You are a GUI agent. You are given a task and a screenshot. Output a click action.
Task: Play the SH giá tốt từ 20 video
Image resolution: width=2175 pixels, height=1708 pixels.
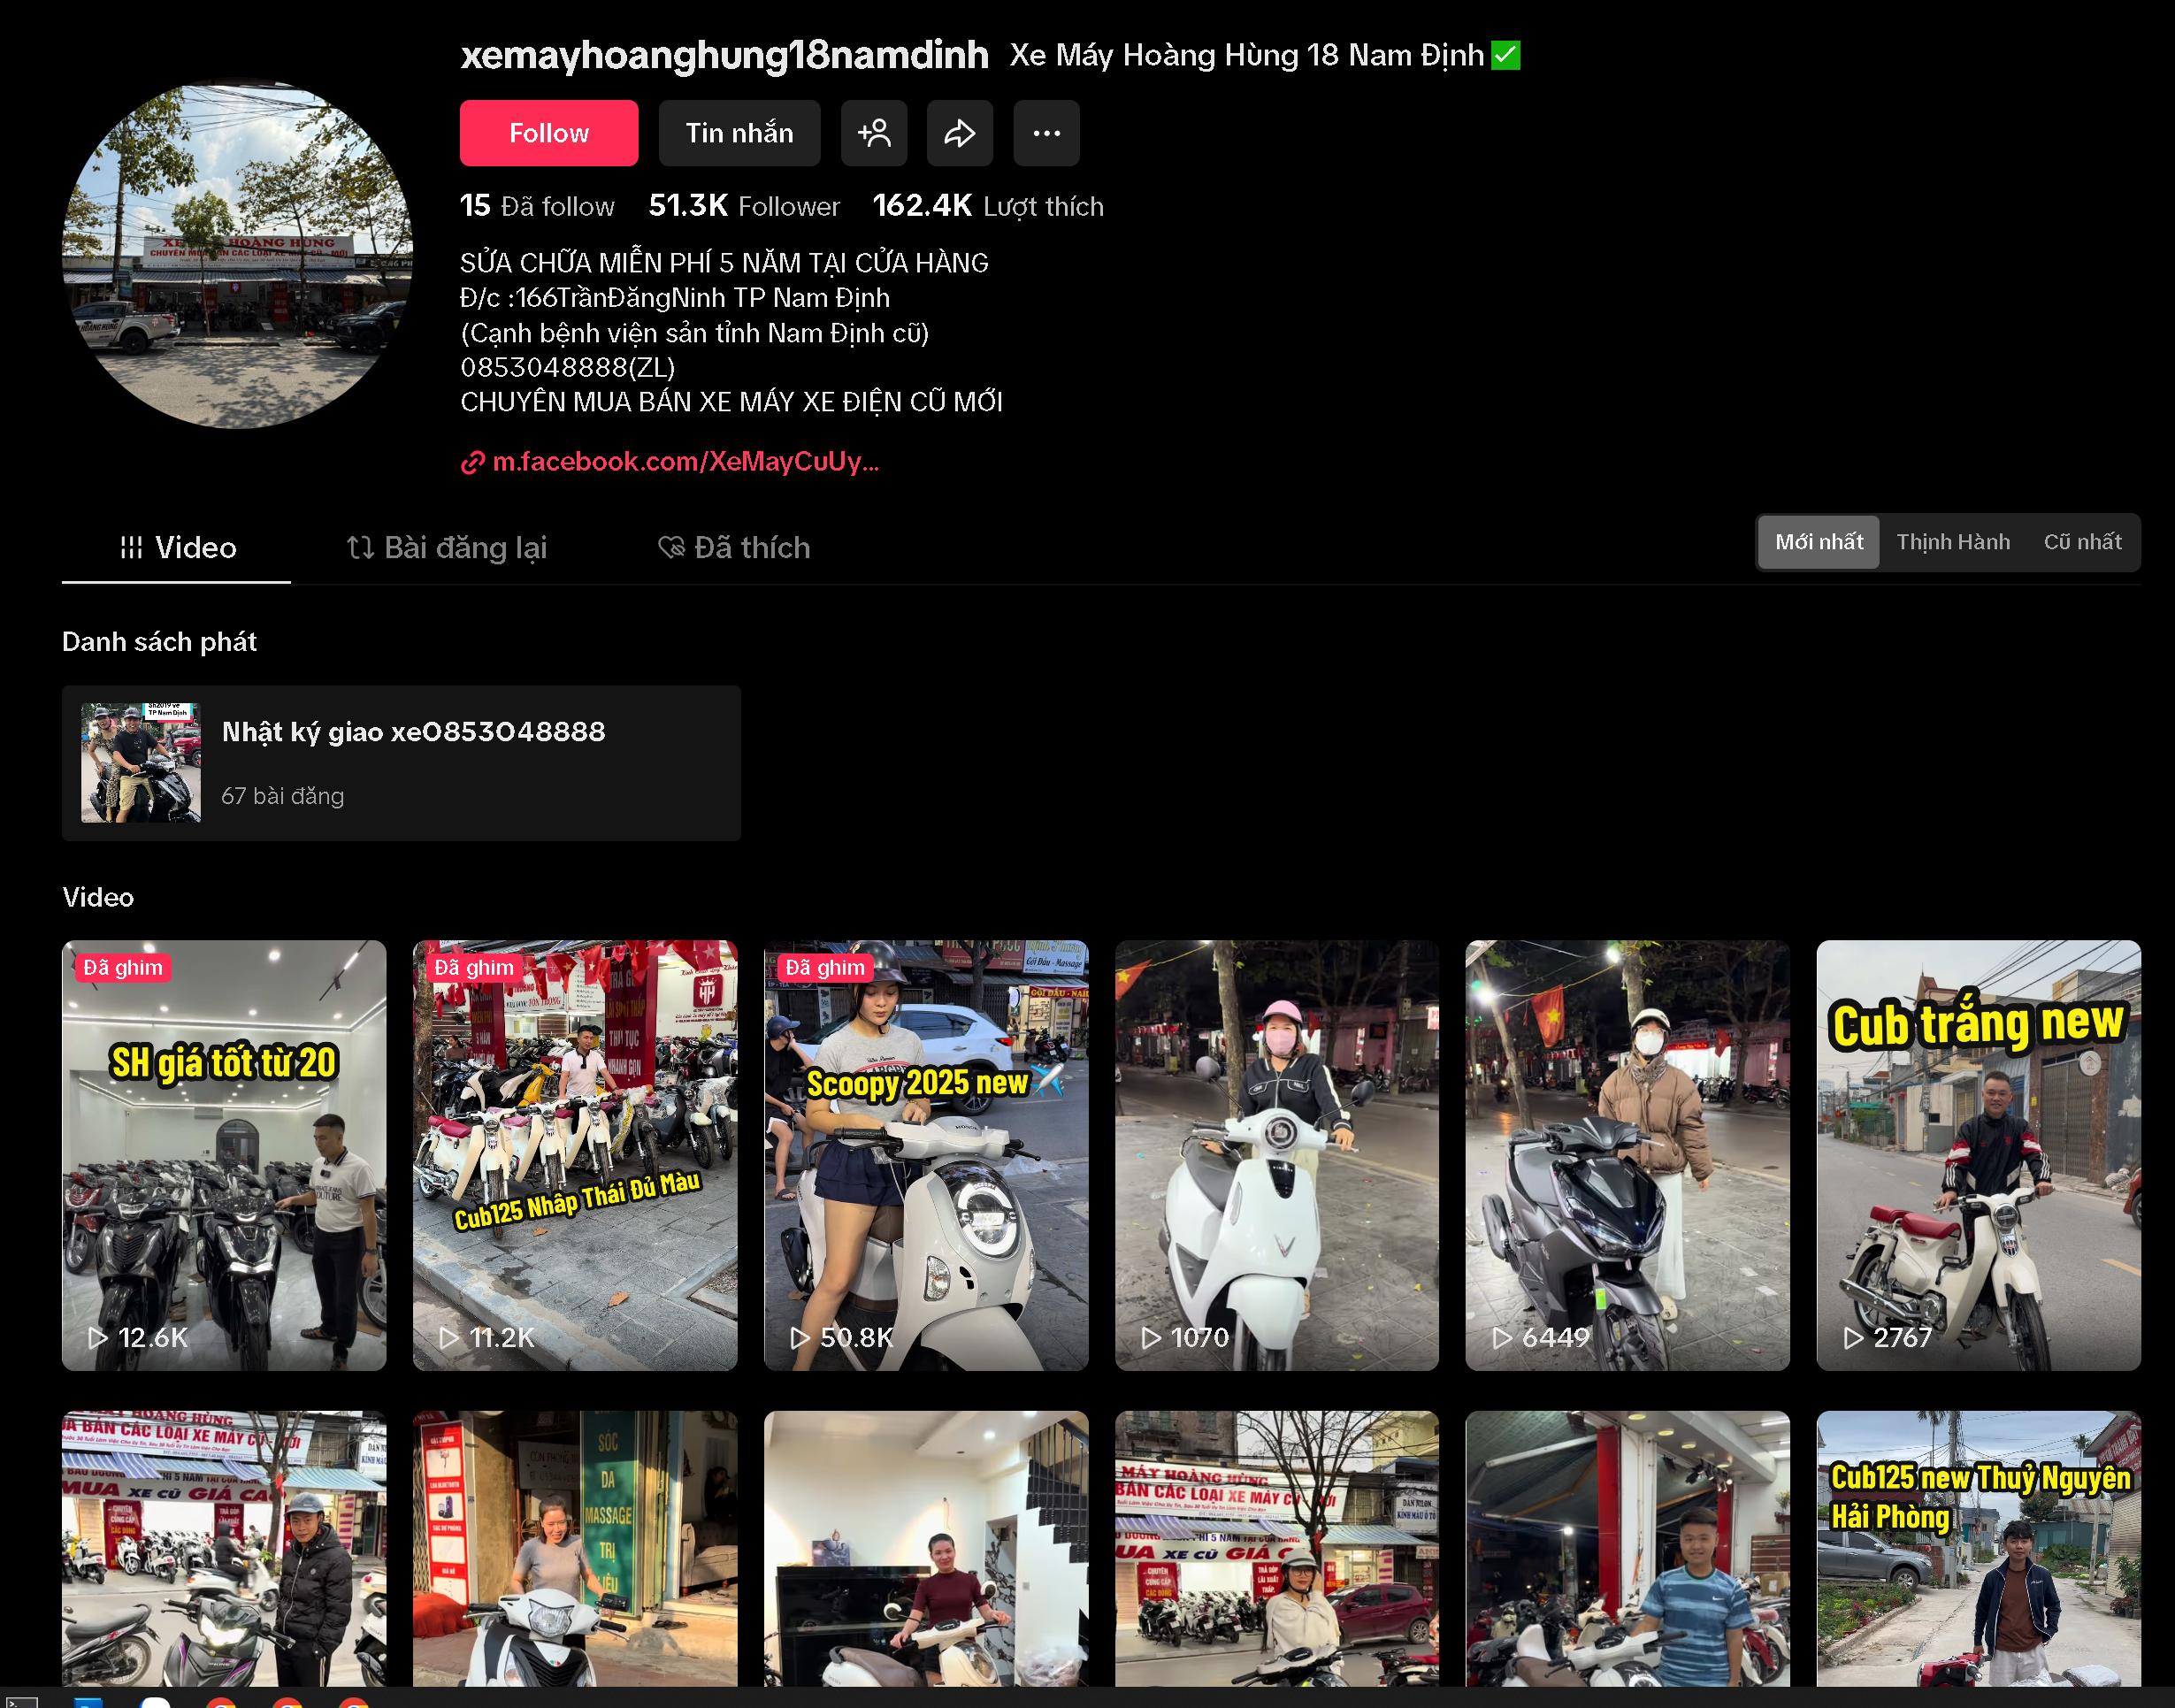(224, 1154)
